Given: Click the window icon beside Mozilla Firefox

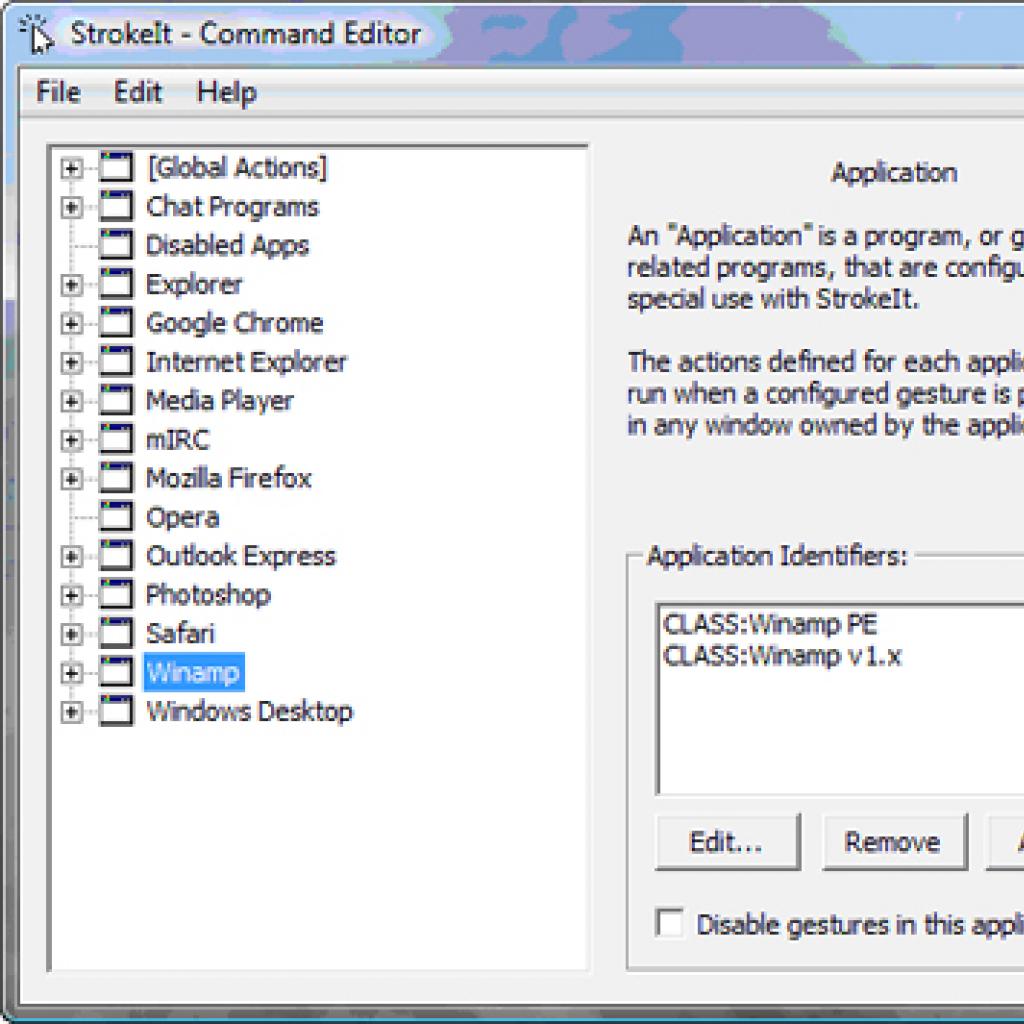Looking at the screenshot, I should (x=116, y=478).
